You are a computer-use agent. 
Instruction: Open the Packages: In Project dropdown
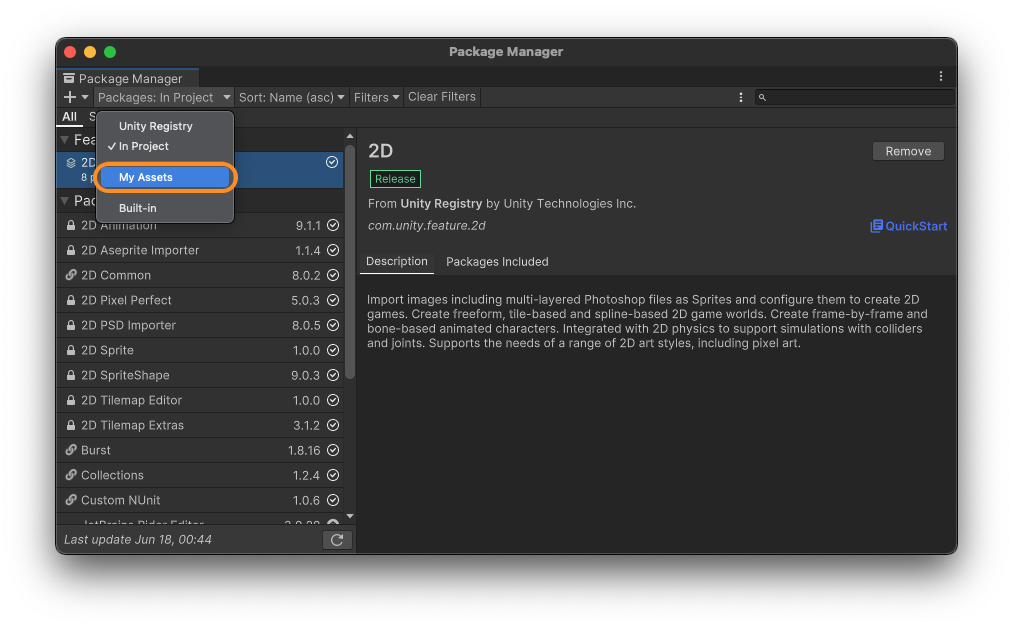coord(164,97)
